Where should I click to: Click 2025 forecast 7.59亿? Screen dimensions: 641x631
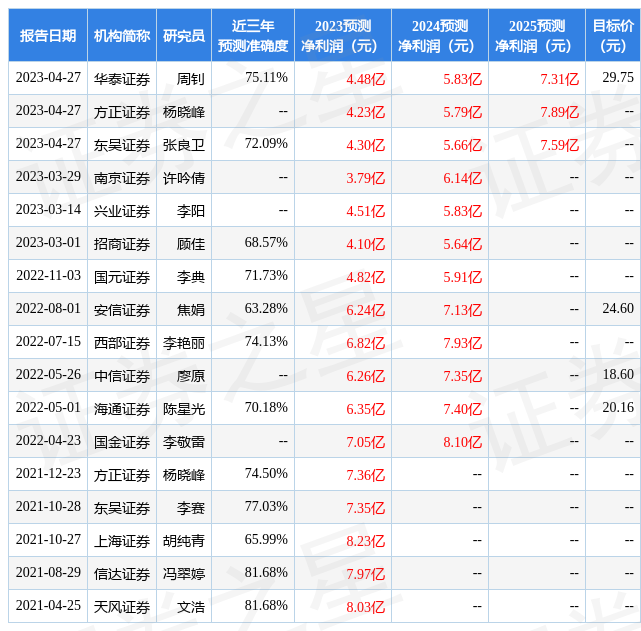(x=559, y=145)
